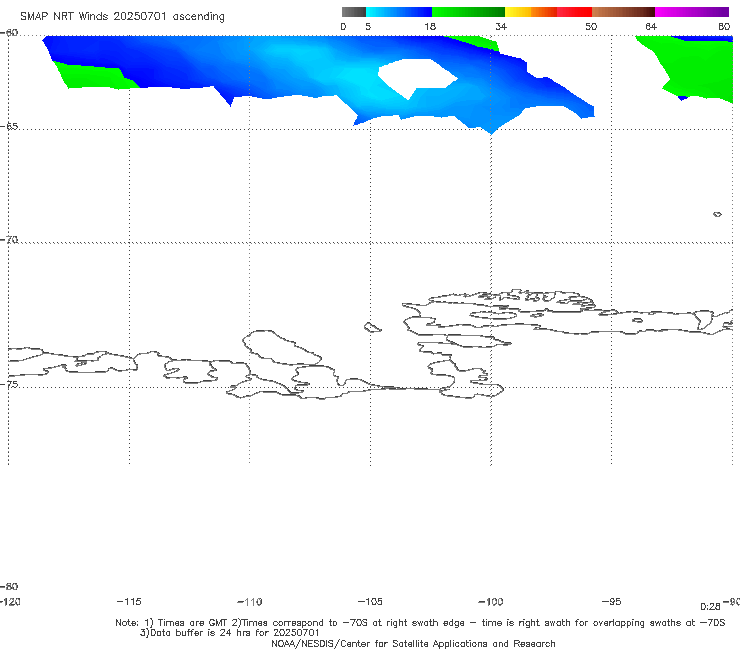Viewport: 740px width, 650px height.
Task: Click the color bar label 18
Action: (x=430, y=26)
